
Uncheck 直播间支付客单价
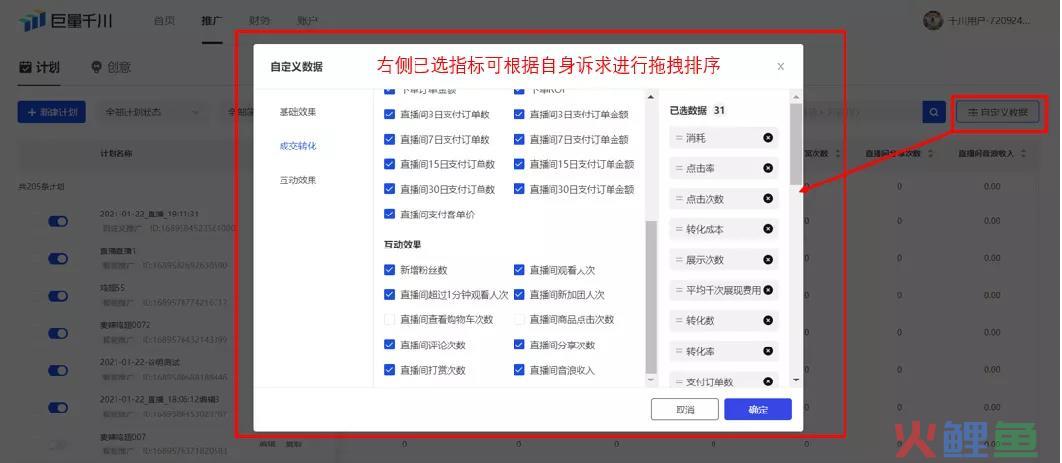click(x=389, y=214)
